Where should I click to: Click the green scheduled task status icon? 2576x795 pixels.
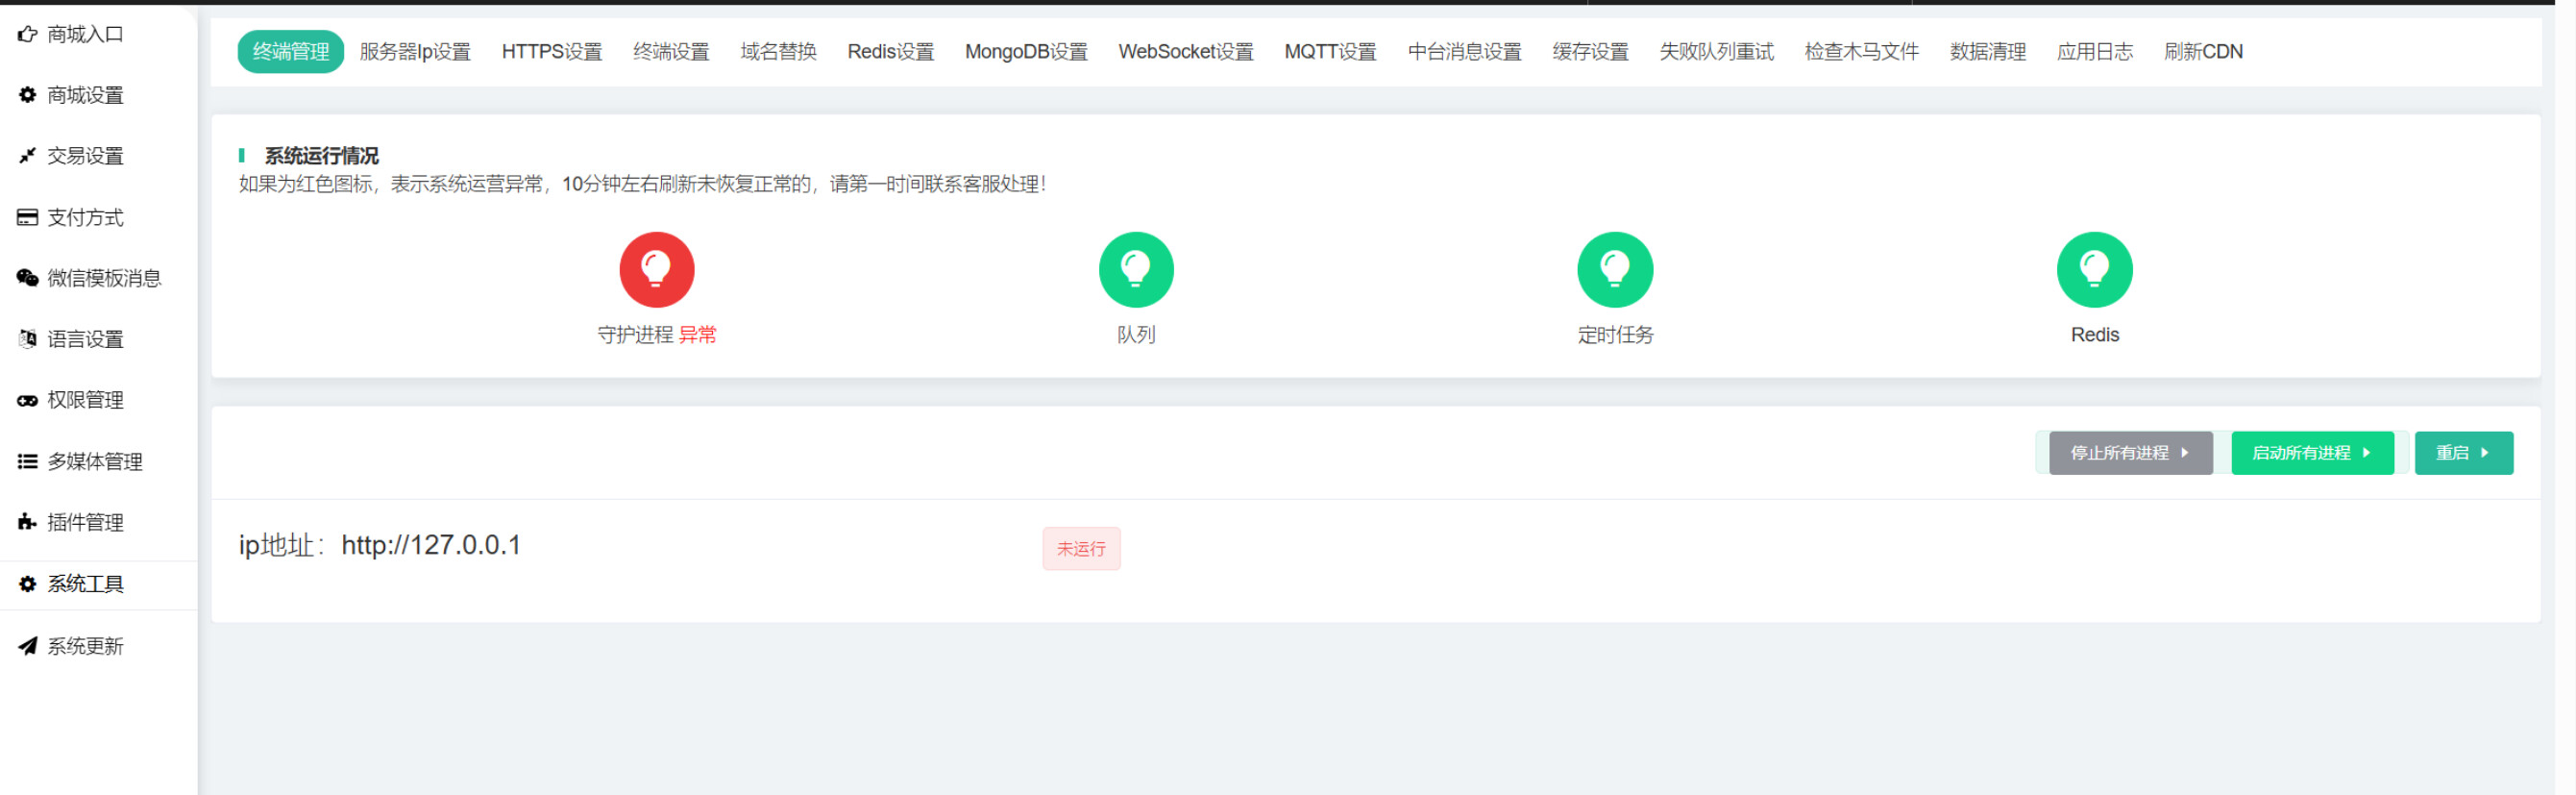[1614, 269]
